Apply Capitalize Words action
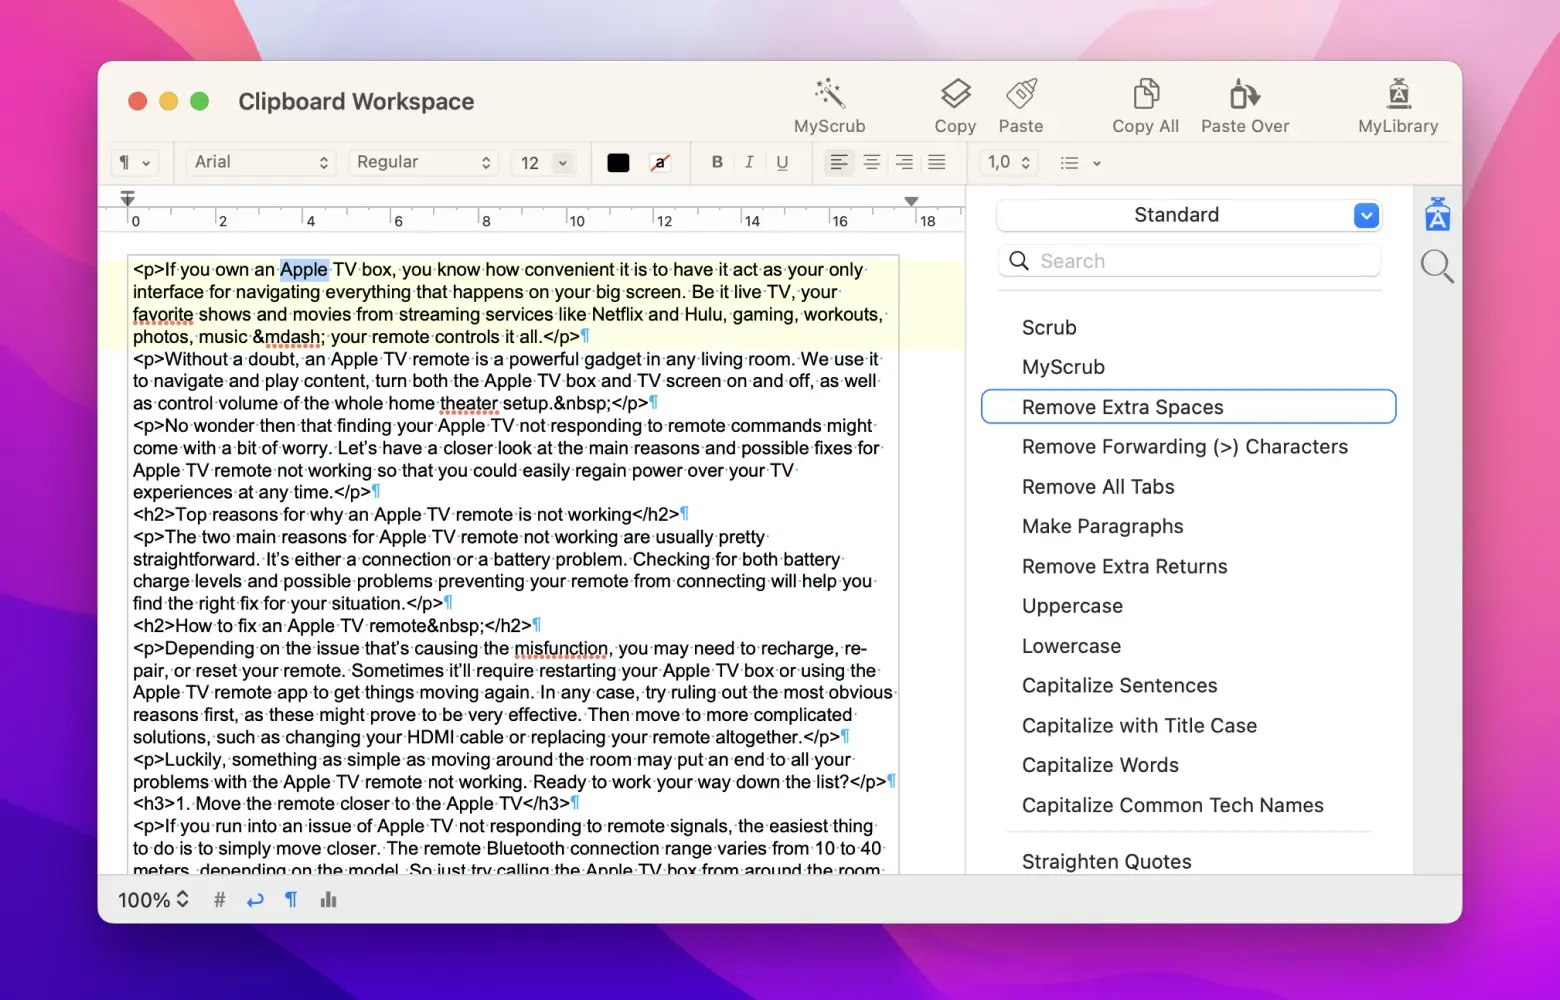1560x1000 pixels. pyautogui.click(x=1100, y=765)
